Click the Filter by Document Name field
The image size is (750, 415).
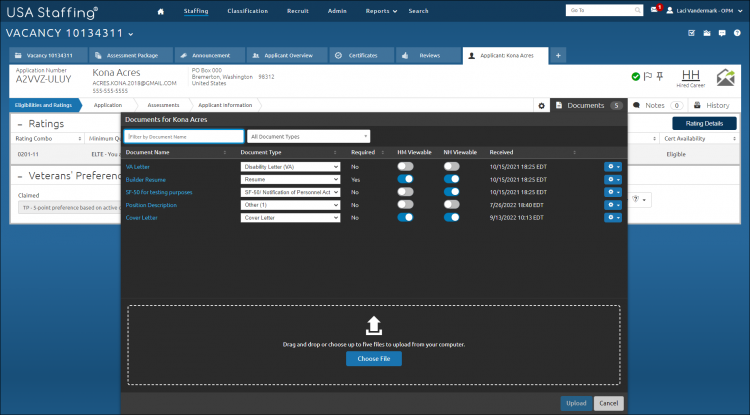[x=184, y=136]
